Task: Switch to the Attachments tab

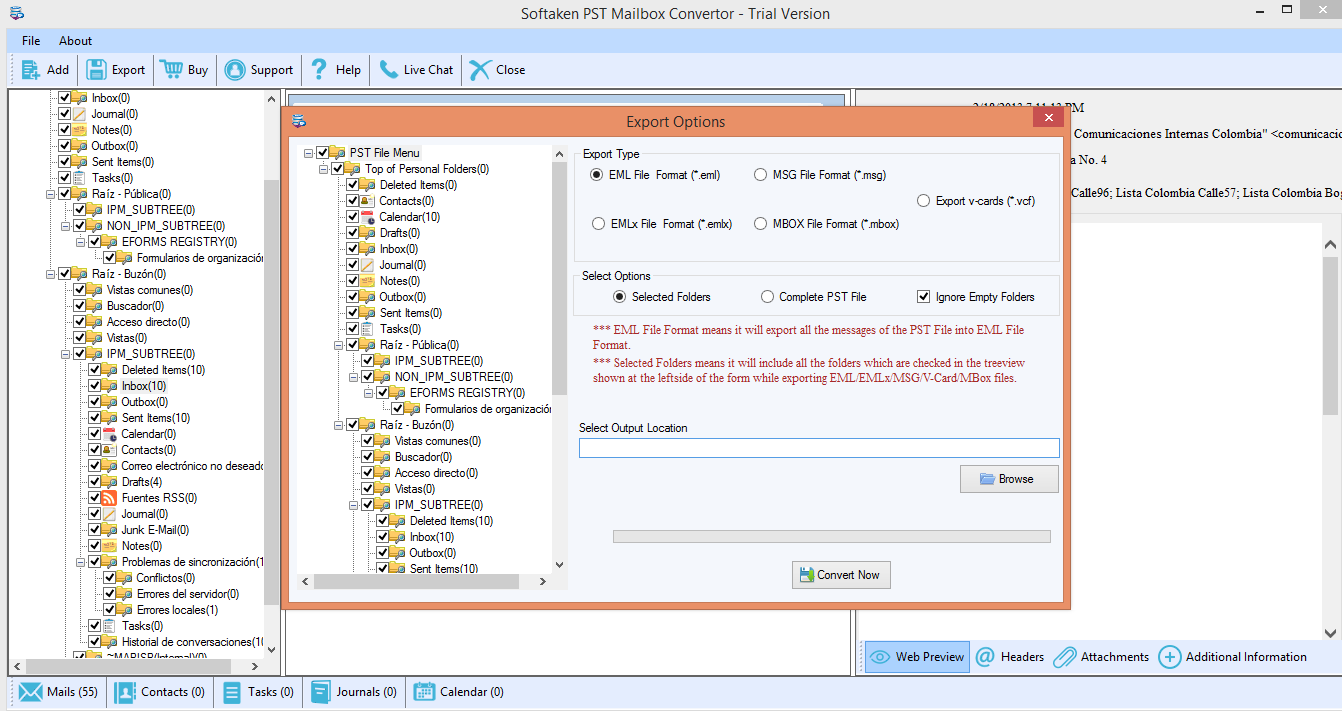Action: pyautogui.click(x=1101, y=657)
